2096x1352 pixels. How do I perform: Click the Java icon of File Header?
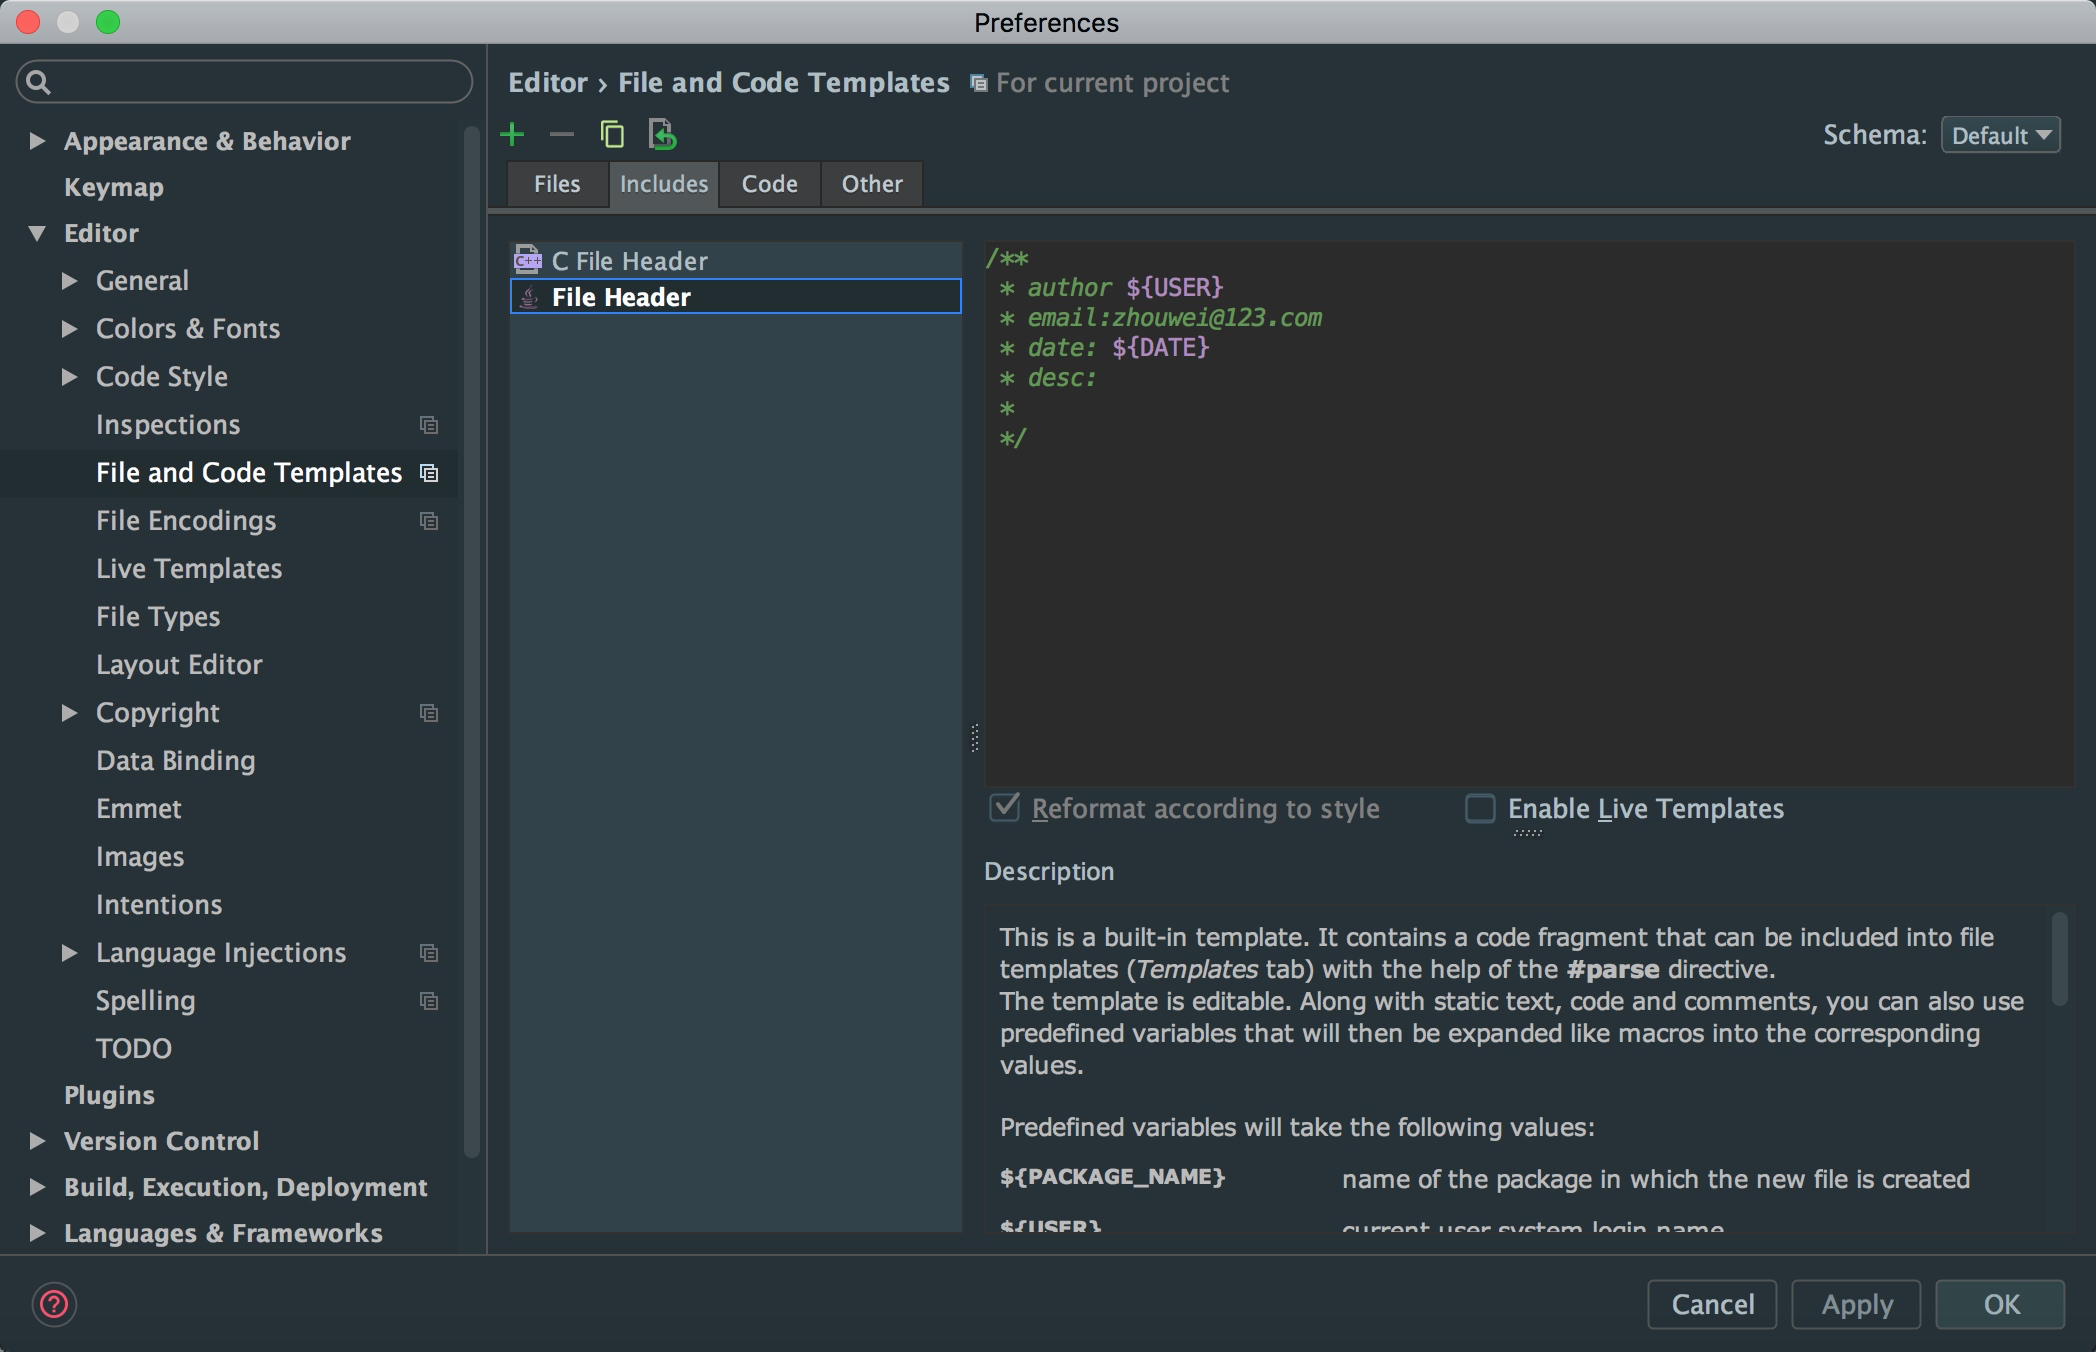pos(529,297)
